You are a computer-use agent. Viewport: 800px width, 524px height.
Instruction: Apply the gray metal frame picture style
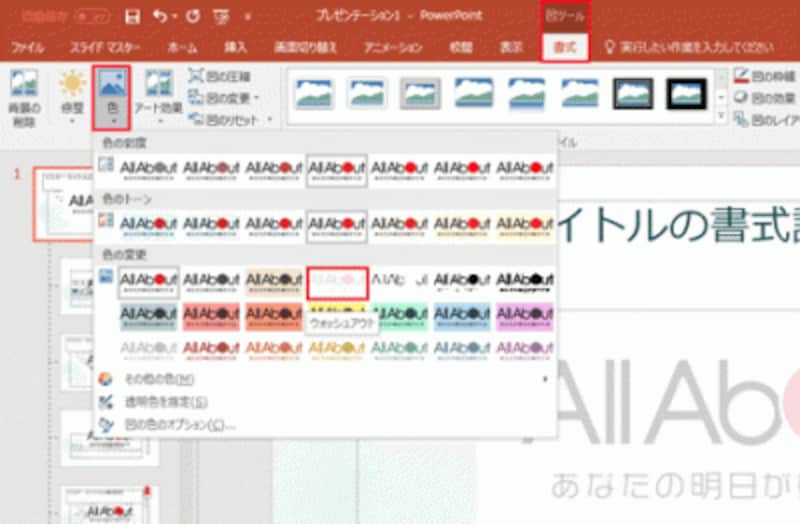(x=420, y=93)
